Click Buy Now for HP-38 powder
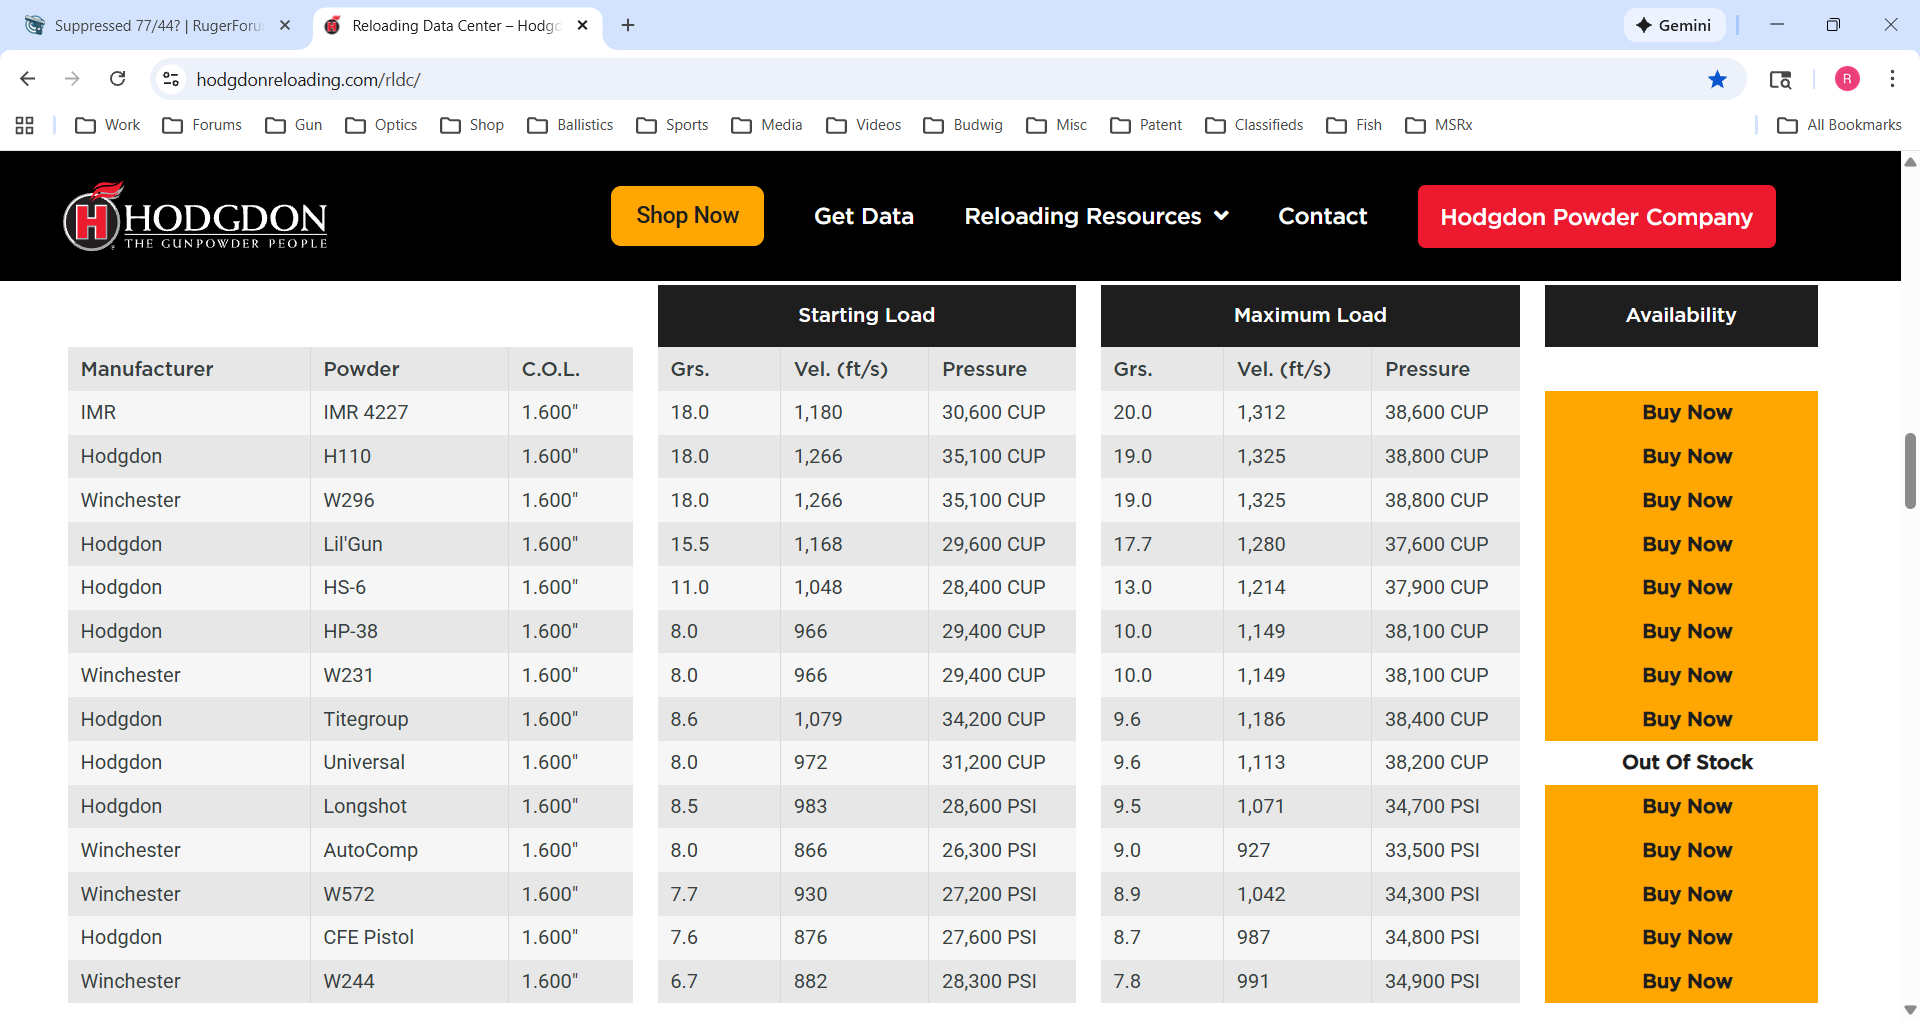This screenshot has height=1020, width=1920. click(x=1686, y=632)
